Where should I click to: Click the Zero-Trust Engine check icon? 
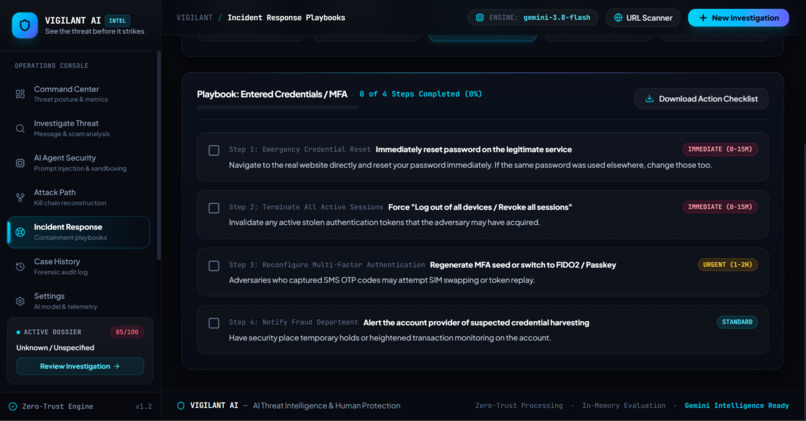pyautogui.click(x=13, y=406)
